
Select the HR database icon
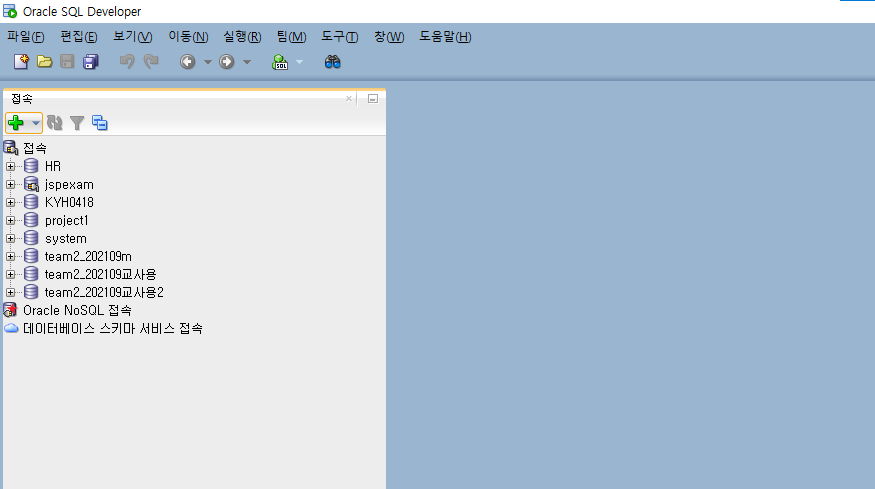[x=31, y=166]
